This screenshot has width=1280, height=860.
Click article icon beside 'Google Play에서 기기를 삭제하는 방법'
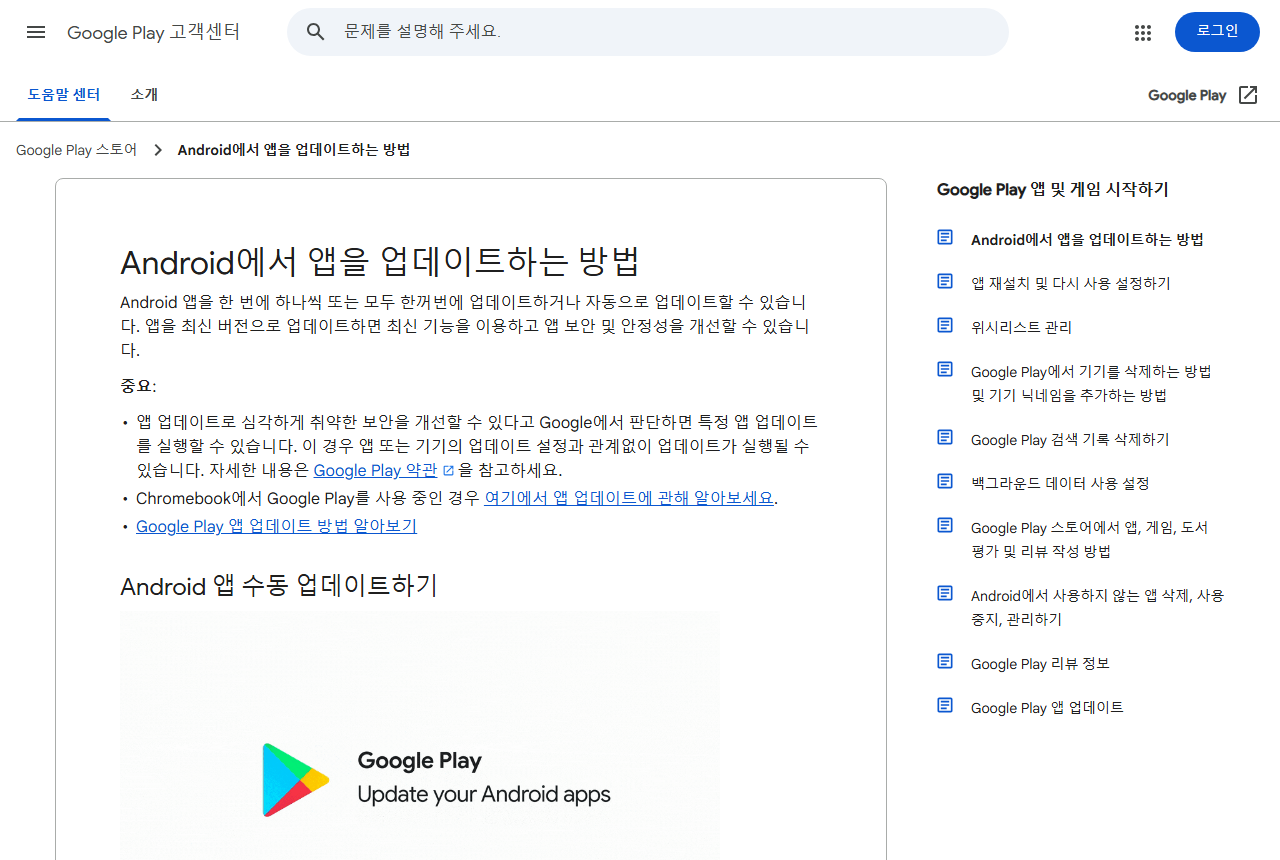pyautogui.click(x=945, y=369)
